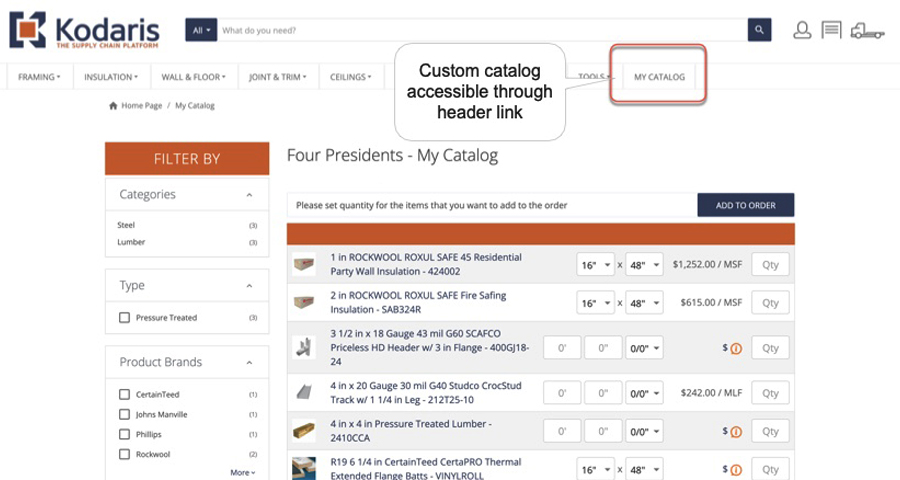This screenshot has width=900, height=480.
Task: Open the delivery truck icon
Action: tap(867, 30)
